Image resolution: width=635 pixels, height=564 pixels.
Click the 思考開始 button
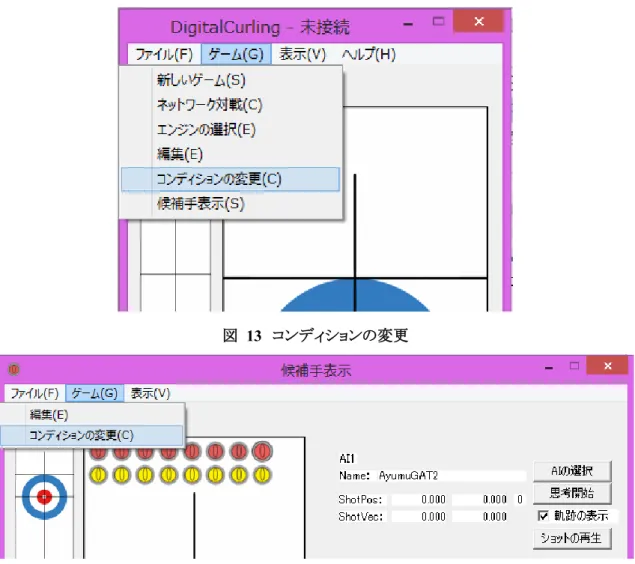[572, 493]
